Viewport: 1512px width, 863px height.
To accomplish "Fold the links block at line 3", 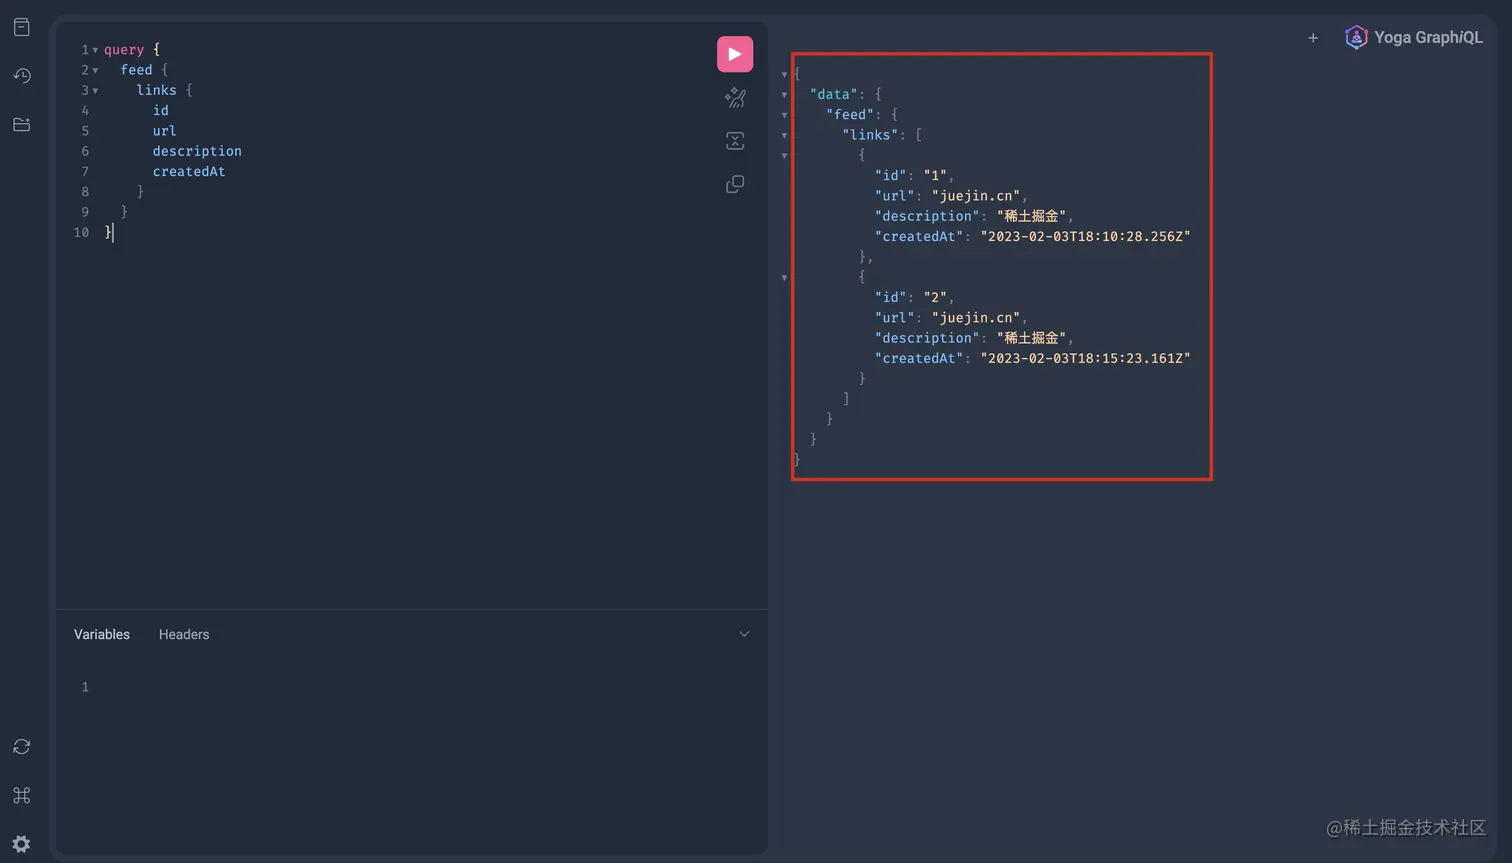I will click(95, 91).
